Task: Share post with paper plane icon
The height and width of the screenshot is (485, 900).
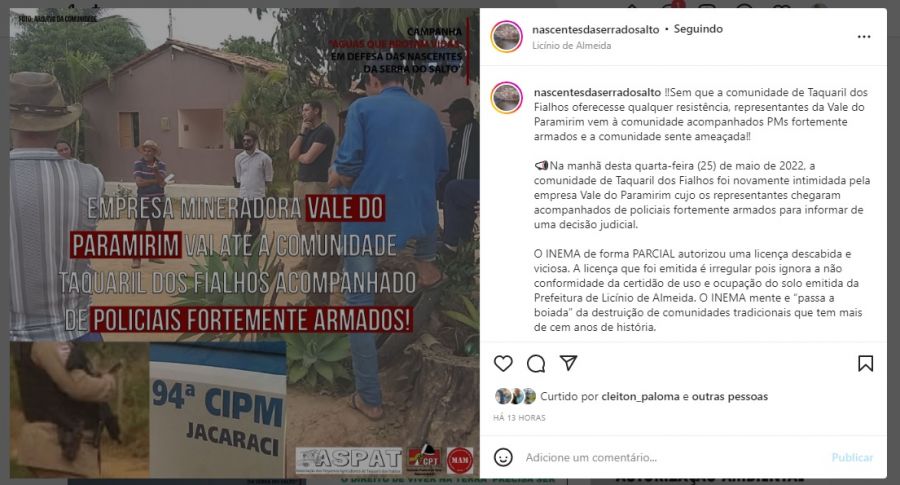Action: [568, 363]
